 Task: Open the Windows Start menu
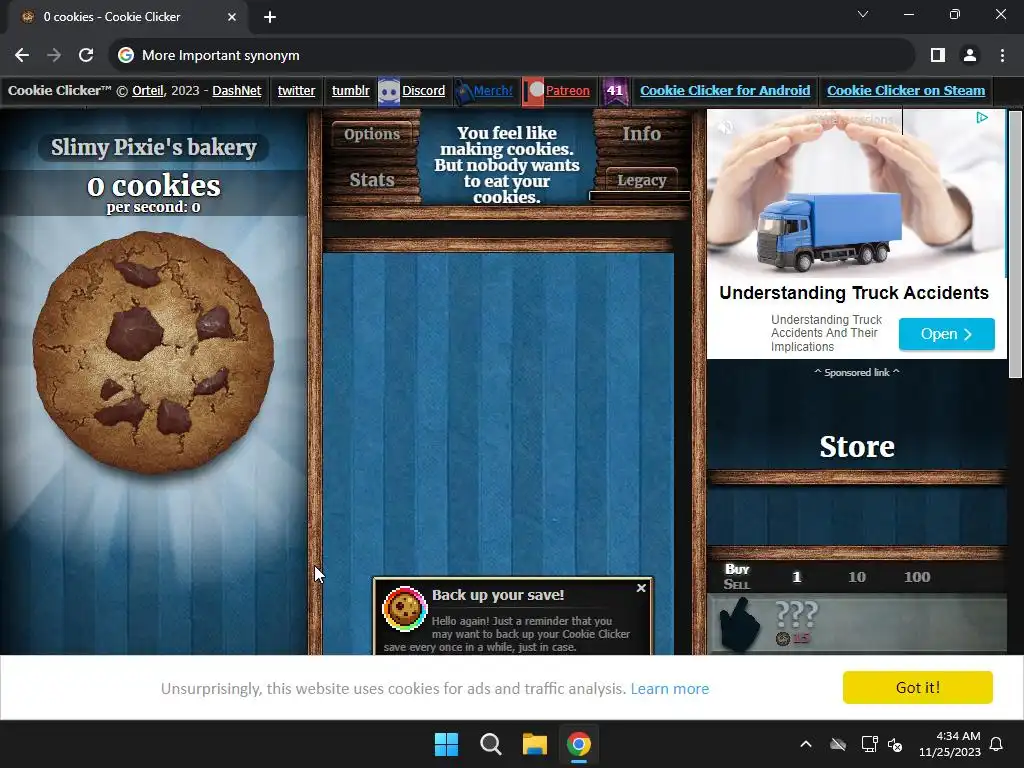(447, 744)
